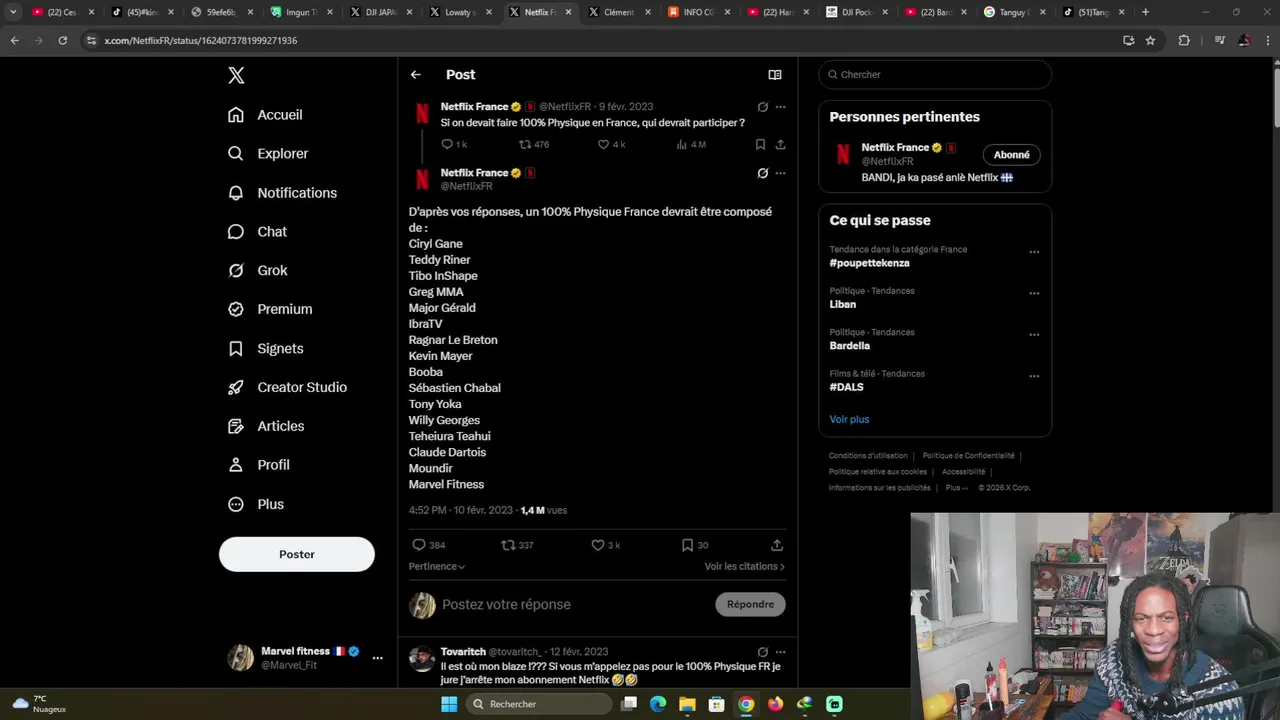Click the Chercher search field

(x=935, y=74)
